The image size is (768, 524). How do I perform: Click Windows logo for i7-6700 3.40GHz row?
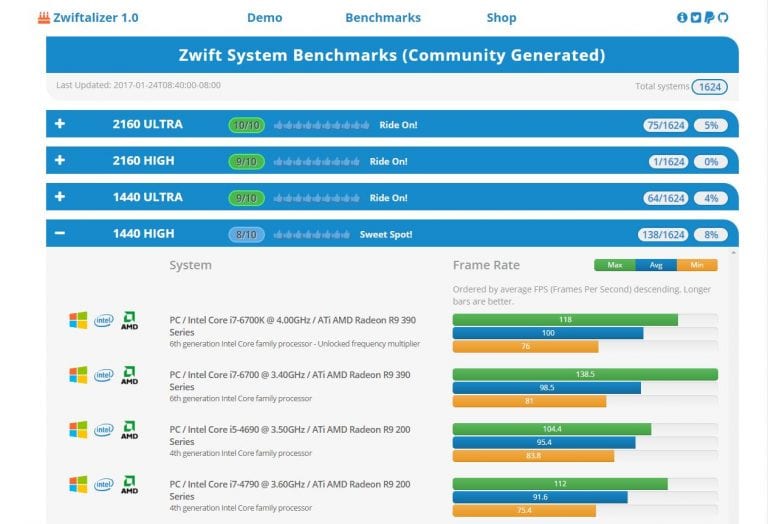(78, 375)
